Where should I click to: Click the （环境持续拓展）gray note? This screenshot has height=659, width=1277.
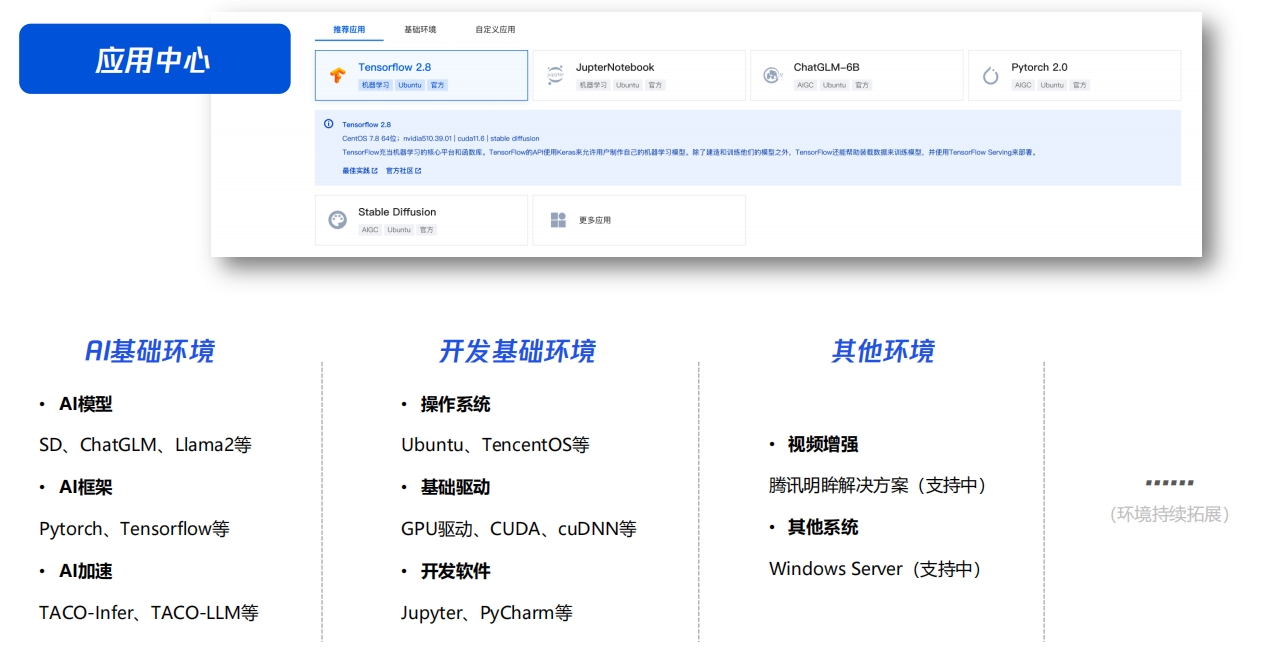click(x=1170, y=514)
